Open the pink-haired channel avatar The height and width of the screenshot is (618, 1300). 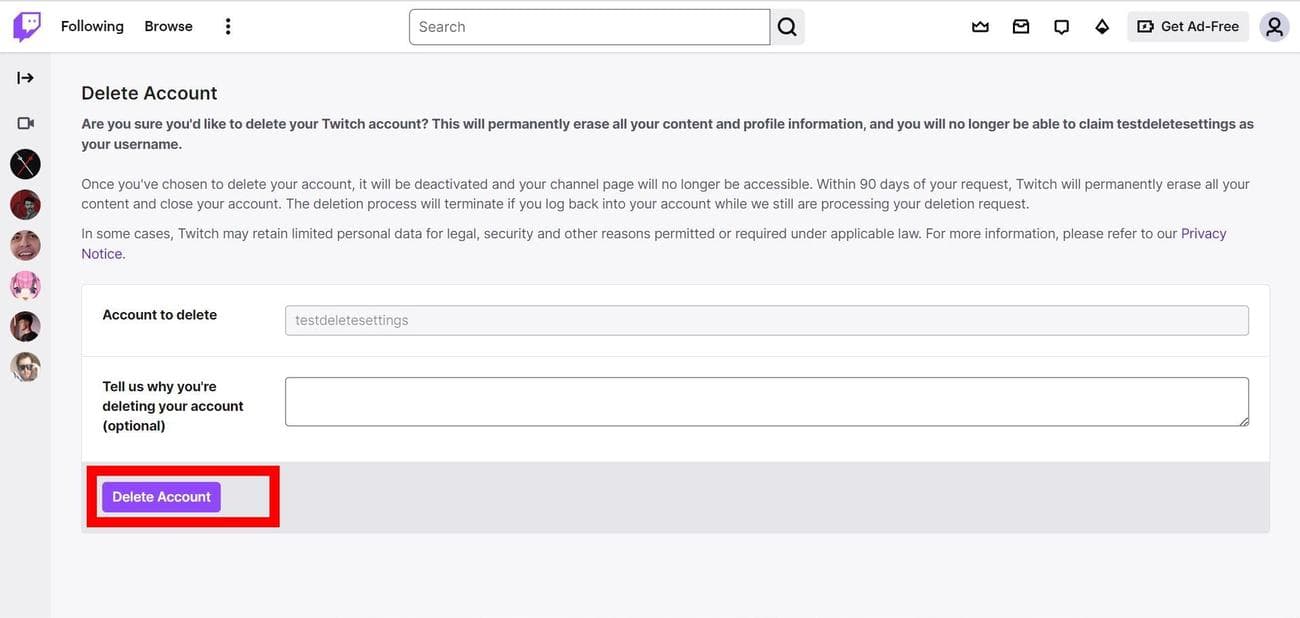[x=25, y=286]
